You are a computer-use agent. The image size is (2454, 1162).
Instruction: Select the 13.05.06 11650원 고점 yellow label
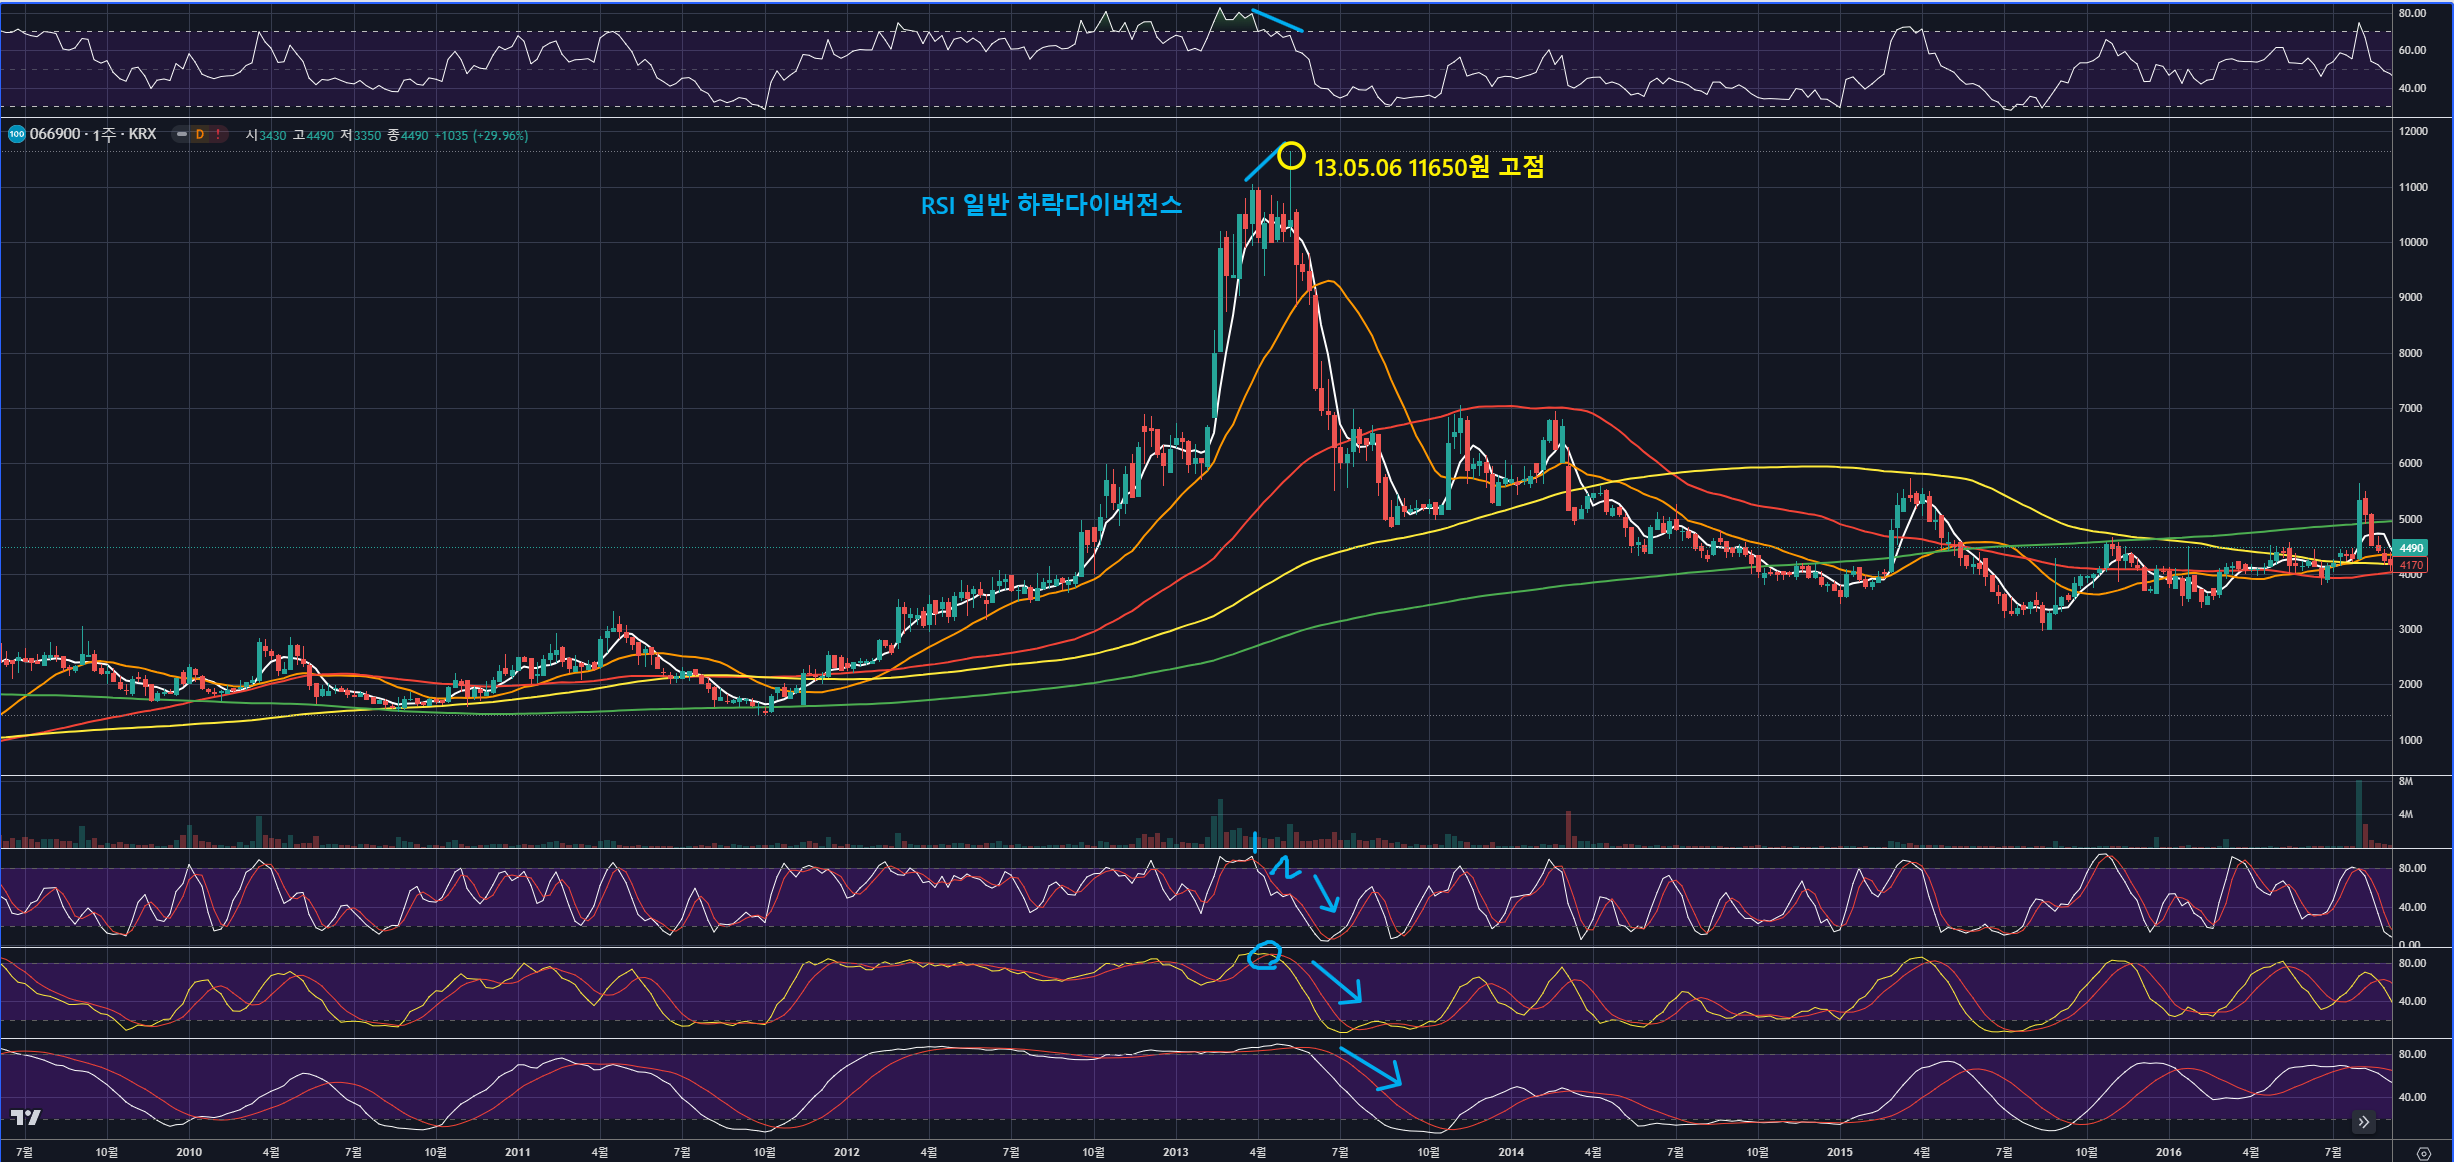click(x=1428, y=167)
